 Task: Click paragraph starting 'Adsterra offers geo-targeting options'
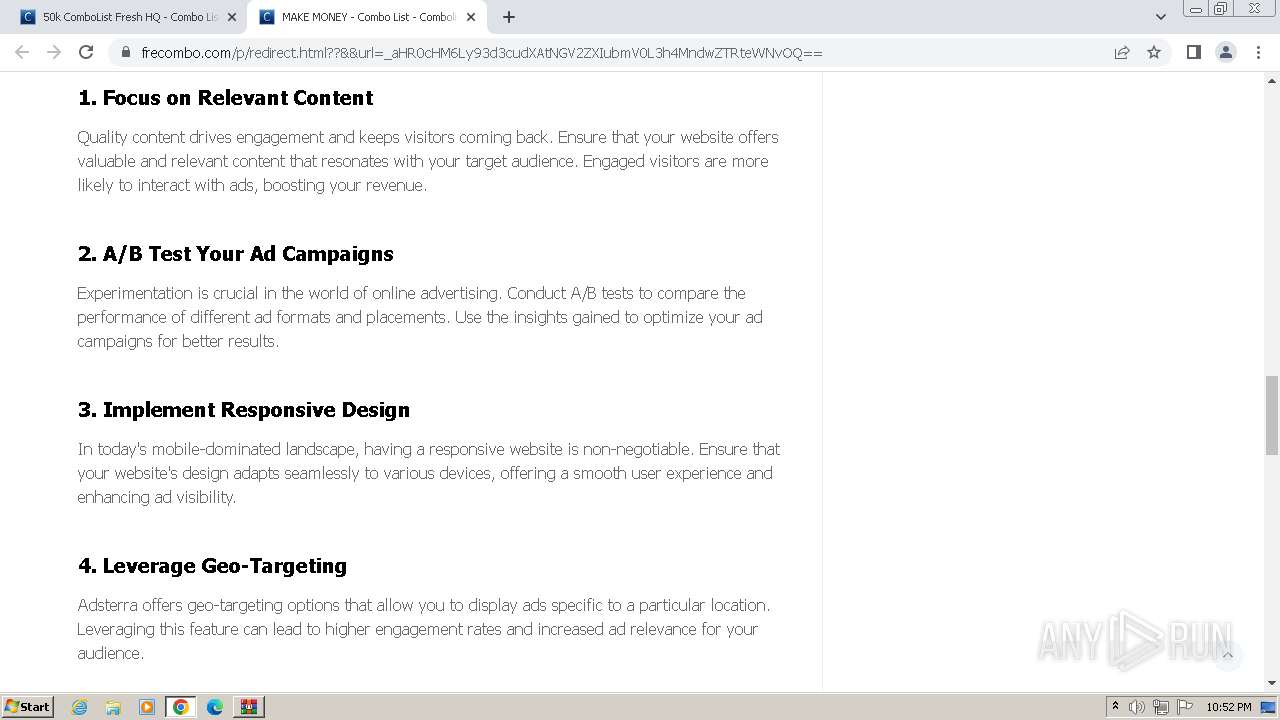tap(424, 629)
